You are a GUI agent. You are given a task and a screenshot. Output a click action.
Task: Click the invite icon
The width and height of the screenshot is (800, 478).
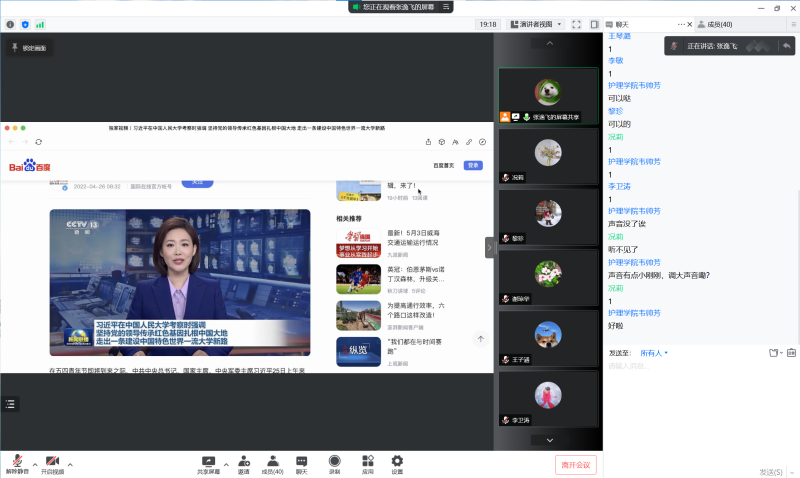pyautogui.click(x=244, y=461)
